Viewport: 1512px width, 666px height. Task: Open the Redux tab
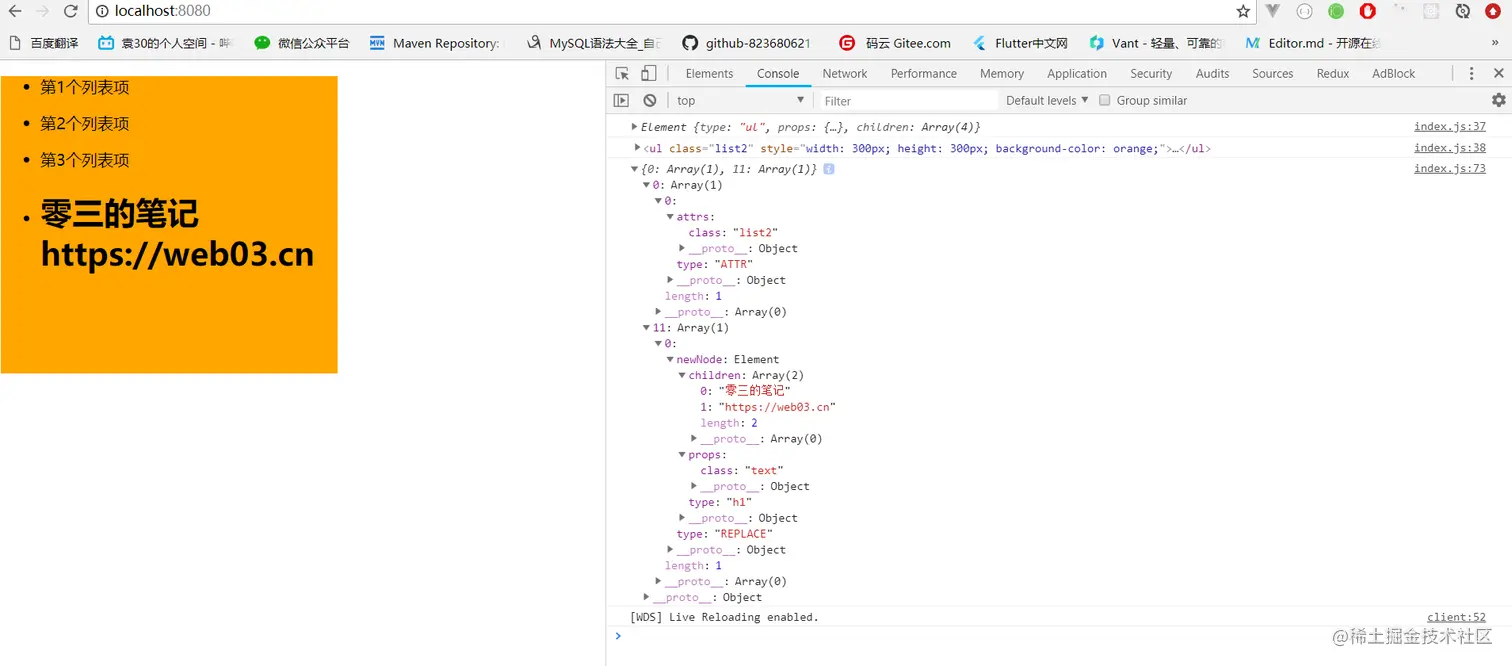tap(1333, 73)
